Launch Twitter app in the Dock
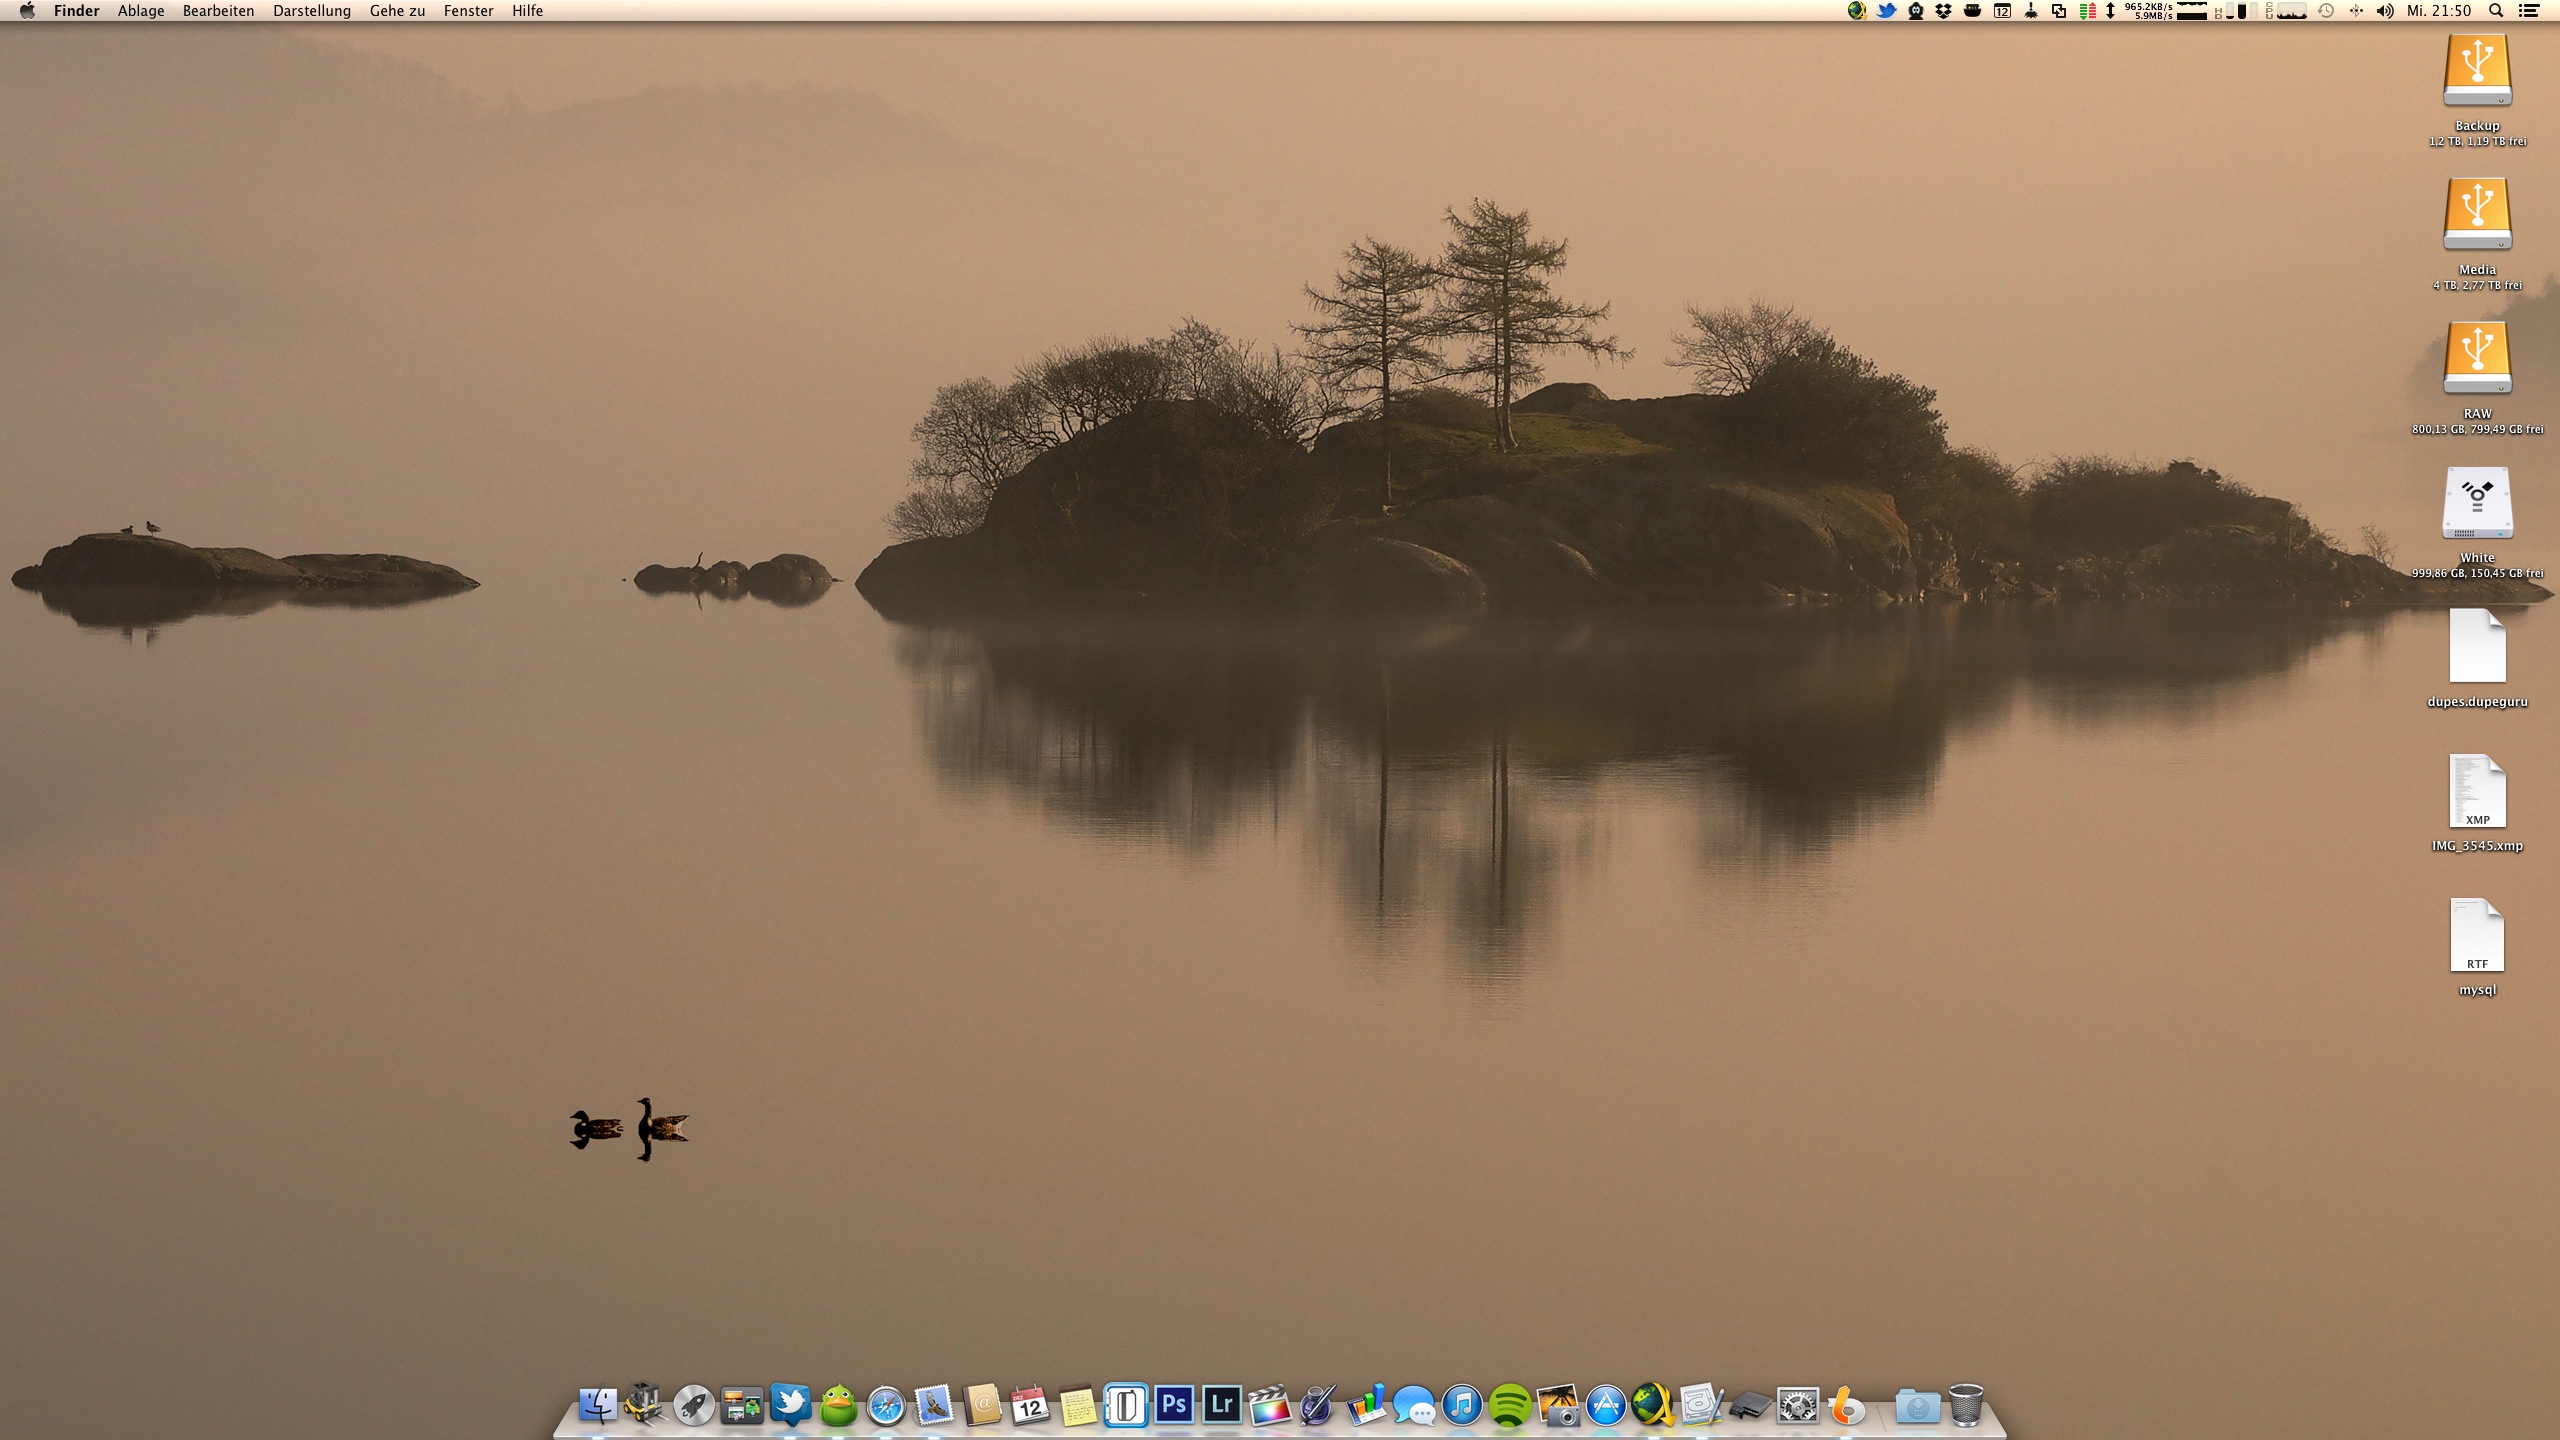Image resolution: width=2560 pixels, height=1440 pixels. pos(790,1405)
